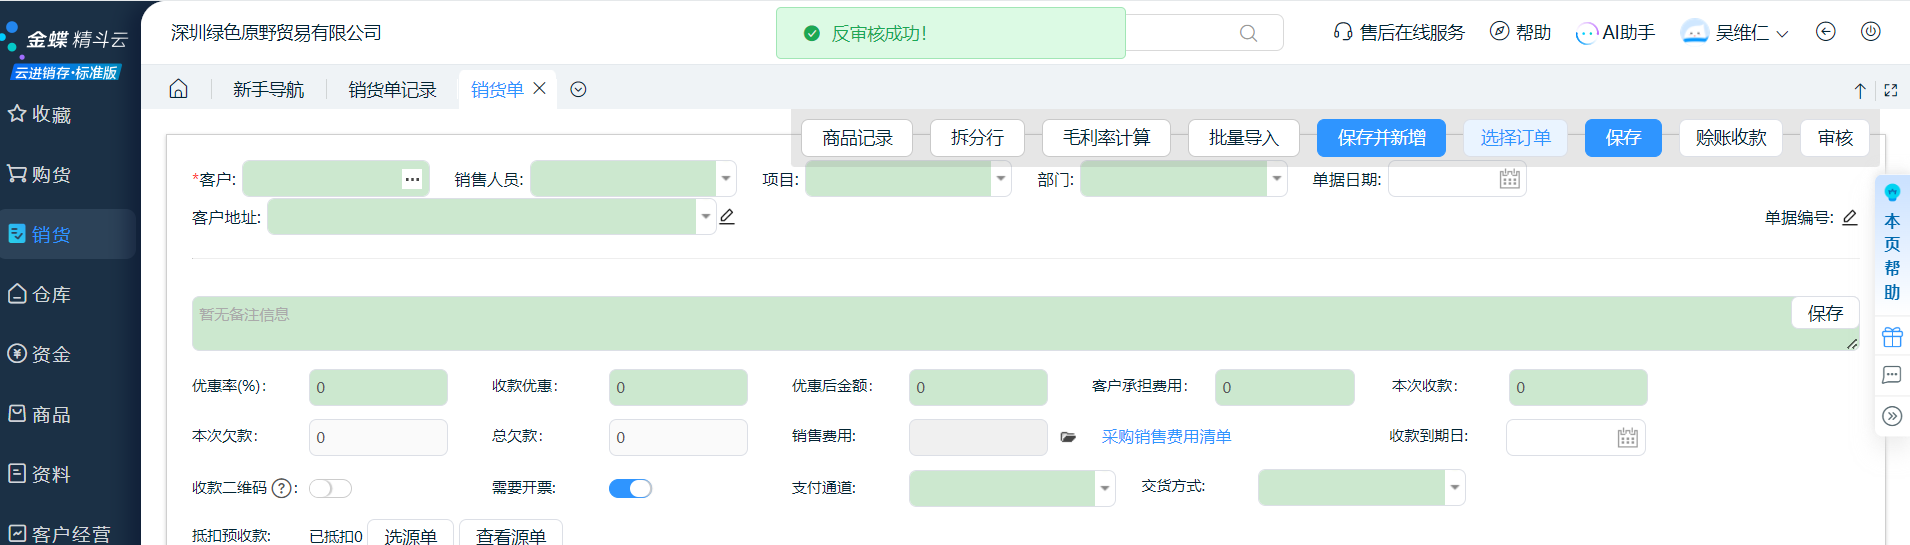Click the edit pencil beside customer address

tap(727, 217)
